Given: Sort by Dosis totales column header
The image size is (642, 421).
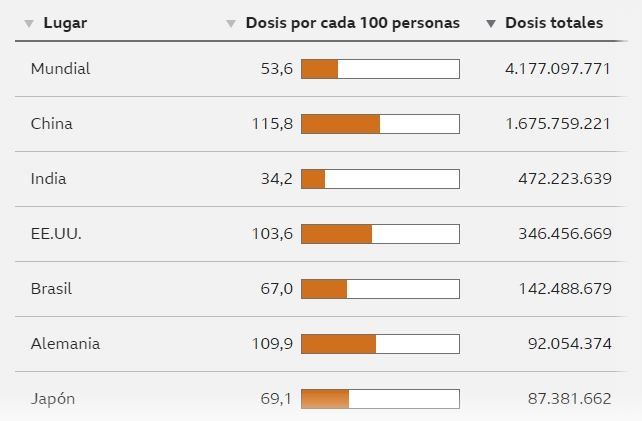Looking at the screenshot, I should tap(554, 23).
